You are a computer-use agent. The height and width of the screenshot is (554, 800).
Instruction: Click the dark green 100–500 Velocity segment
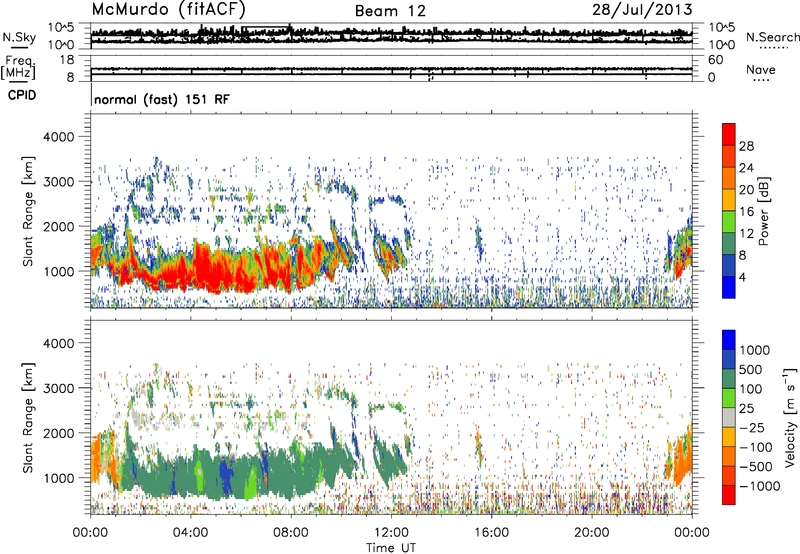(729, 379)
